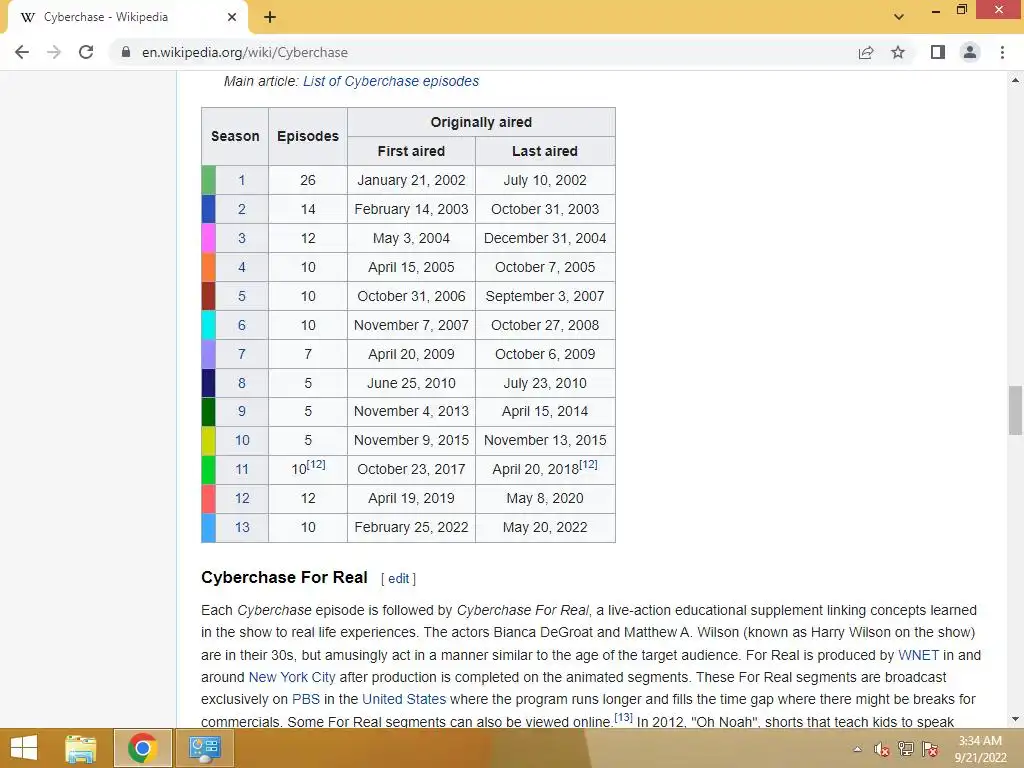Open the Season 8 link
Screen dimensions: 1024x768
[242, 383]
